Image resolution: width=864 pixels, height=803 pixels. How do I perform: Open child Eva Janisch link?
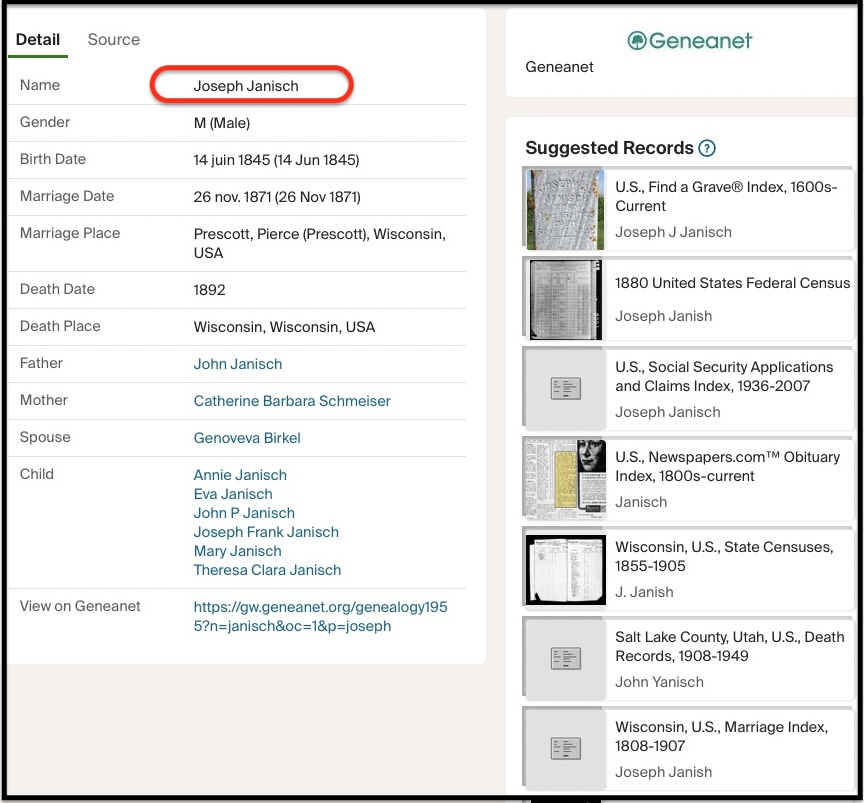click(x=233, y=494)
